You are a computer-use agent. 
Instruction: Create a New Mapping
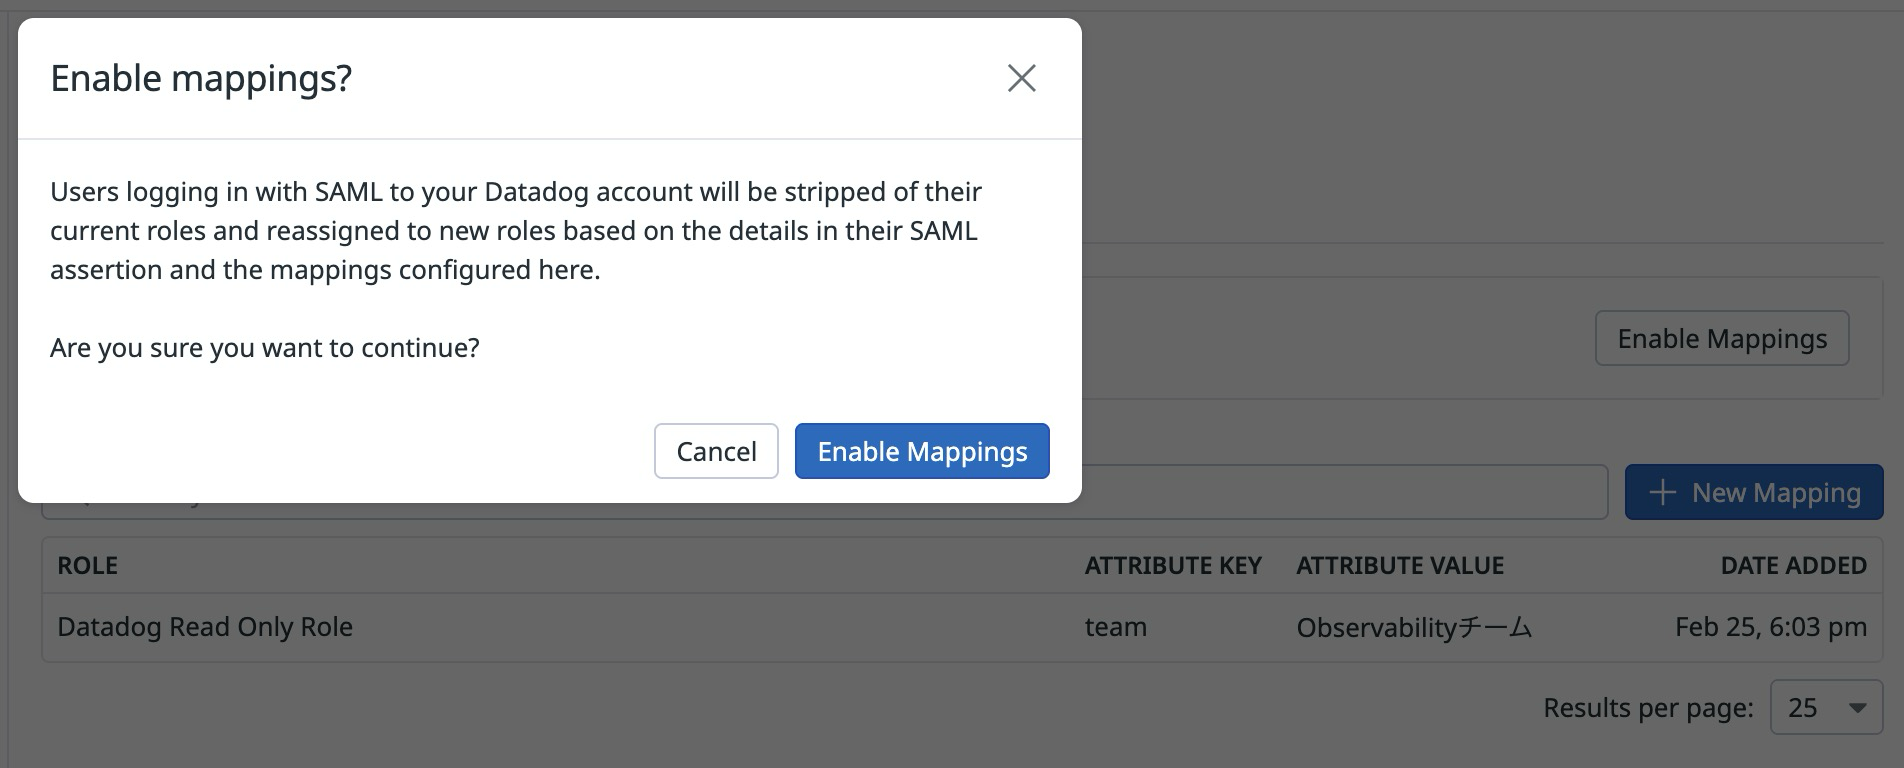(x=1752, y=492)
